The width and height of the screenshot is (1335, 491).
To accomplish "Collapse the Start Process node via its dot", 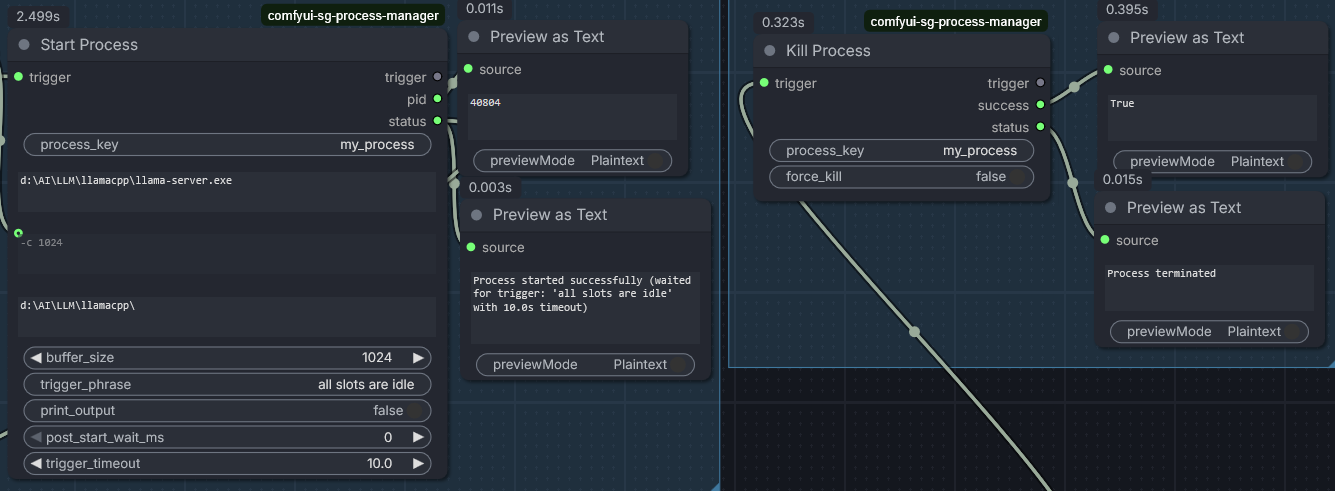I will (24, 45).
